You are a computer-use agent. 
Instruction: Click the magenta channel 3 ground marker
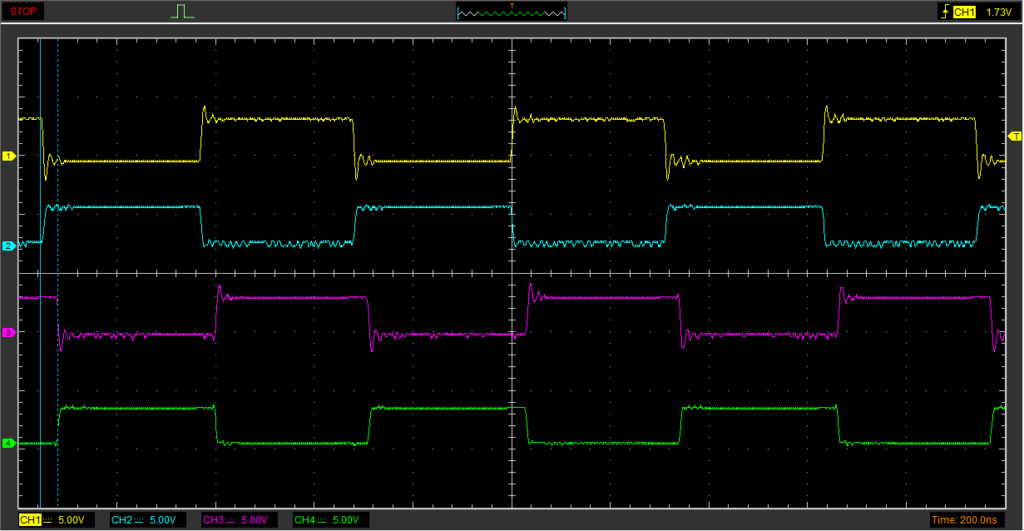(10, 331)
